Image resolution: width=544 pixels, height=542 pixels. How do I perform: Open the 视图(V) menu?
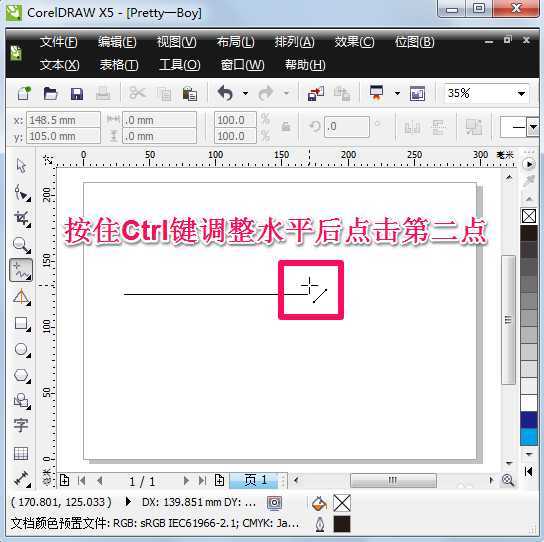coord(177,42)
